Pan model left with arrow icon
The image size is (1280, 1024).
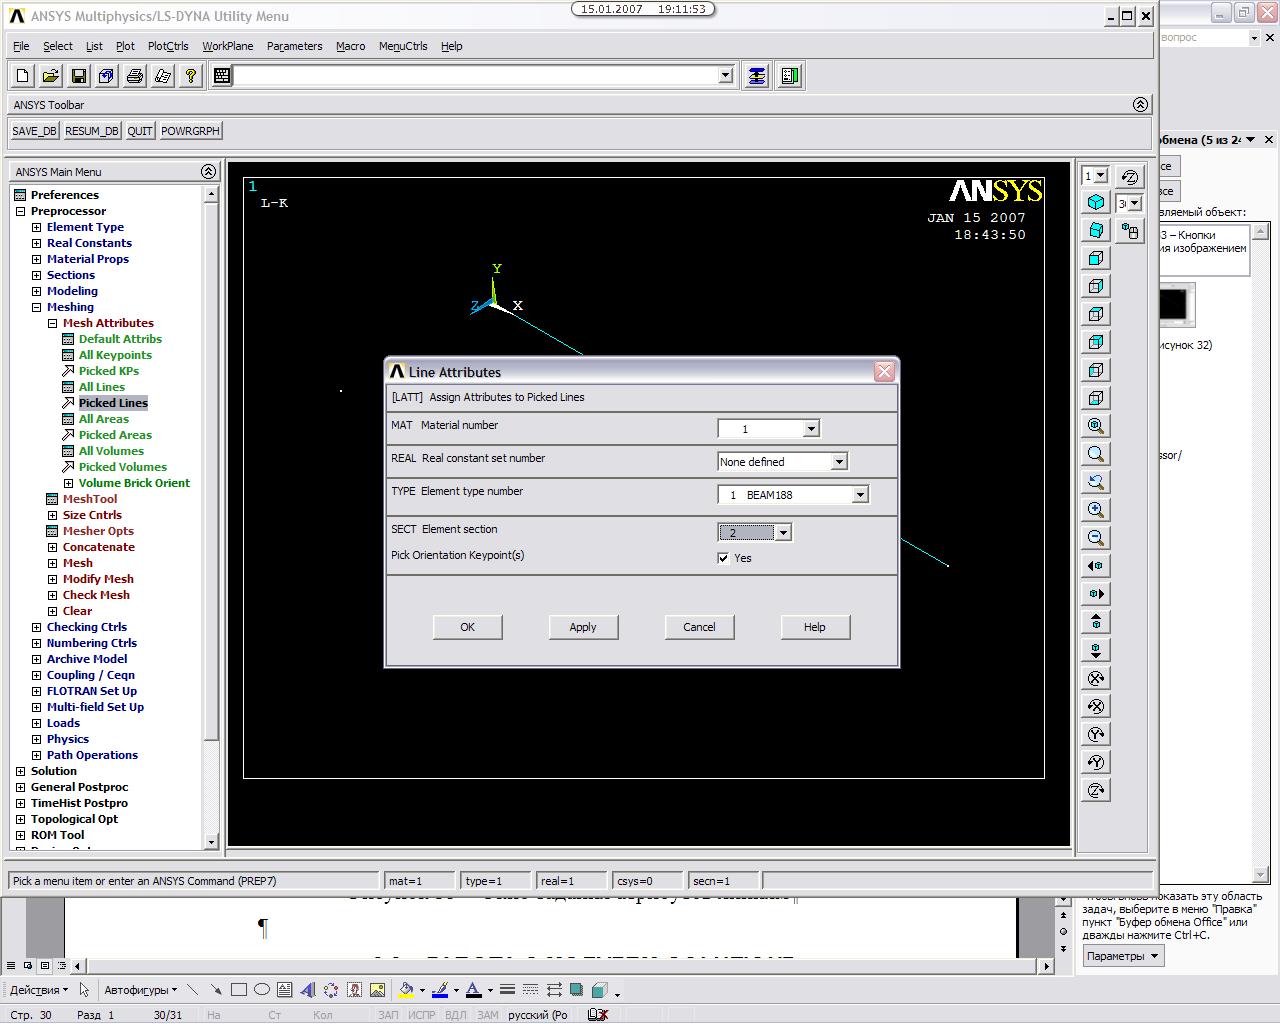coord(1096,566)
